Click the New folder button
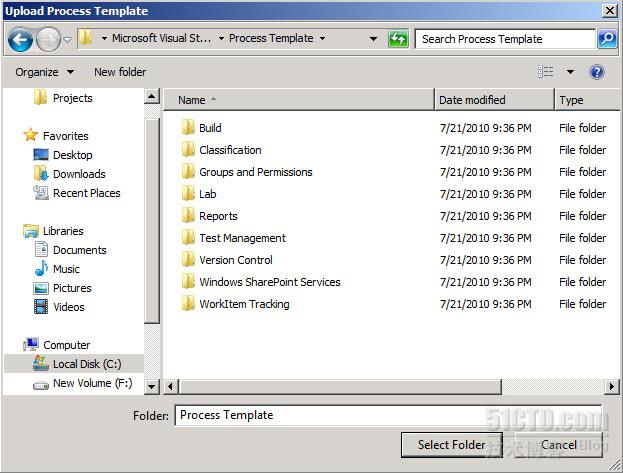Viewport: 623px width, 473px height. click(120, 72)
